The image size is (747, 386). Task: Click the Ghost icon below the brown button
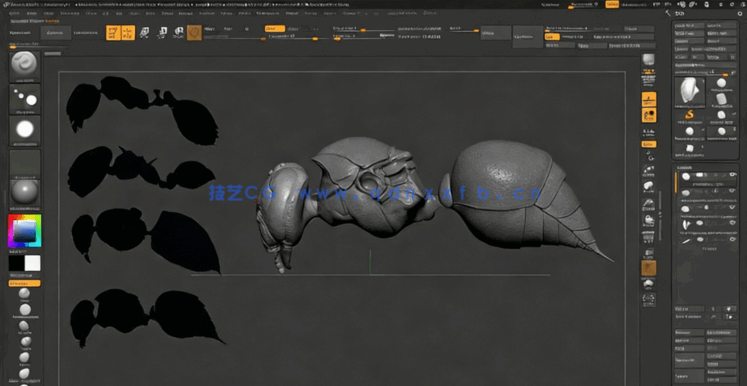[x=648, y=284]
